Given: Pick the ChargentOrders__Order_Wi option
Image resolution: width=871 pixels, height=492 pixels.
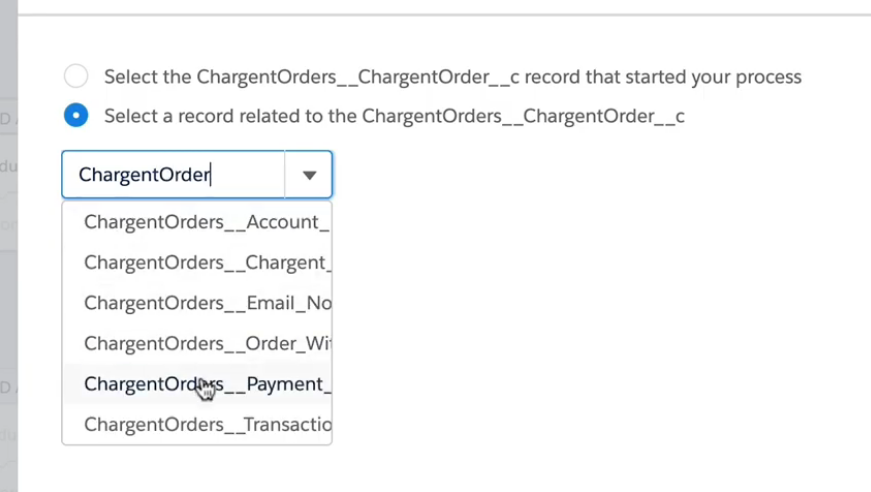Looking at the screenshot, I should (x=206, y=344).
